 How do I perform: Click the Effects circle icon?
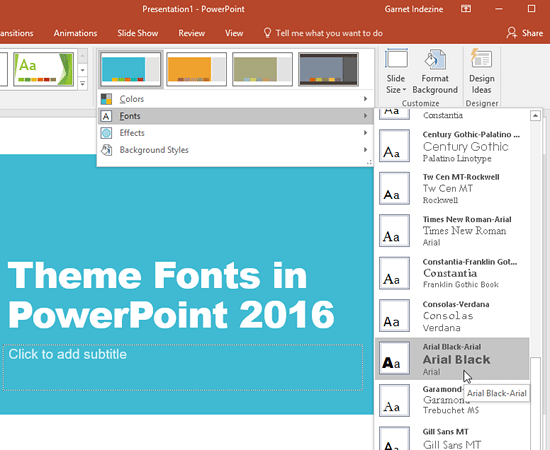[x=106, y=133]
